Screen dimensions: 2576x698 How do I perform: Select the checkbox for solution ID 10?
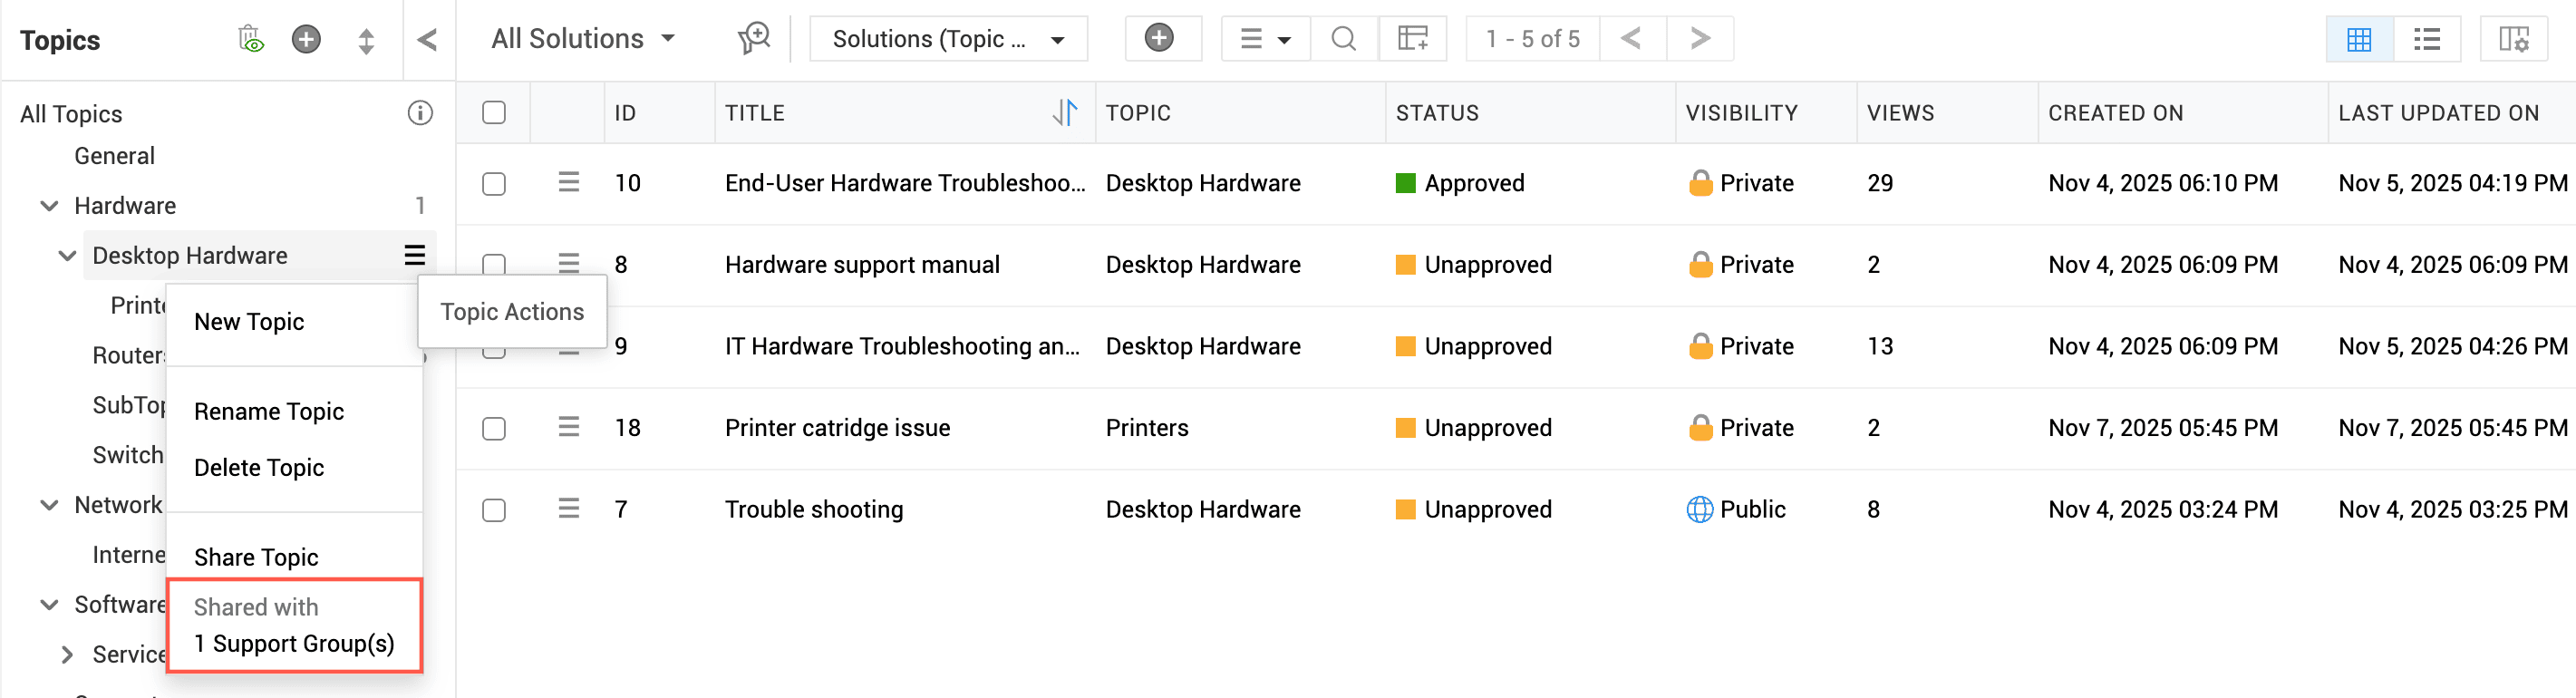point(494,184)
